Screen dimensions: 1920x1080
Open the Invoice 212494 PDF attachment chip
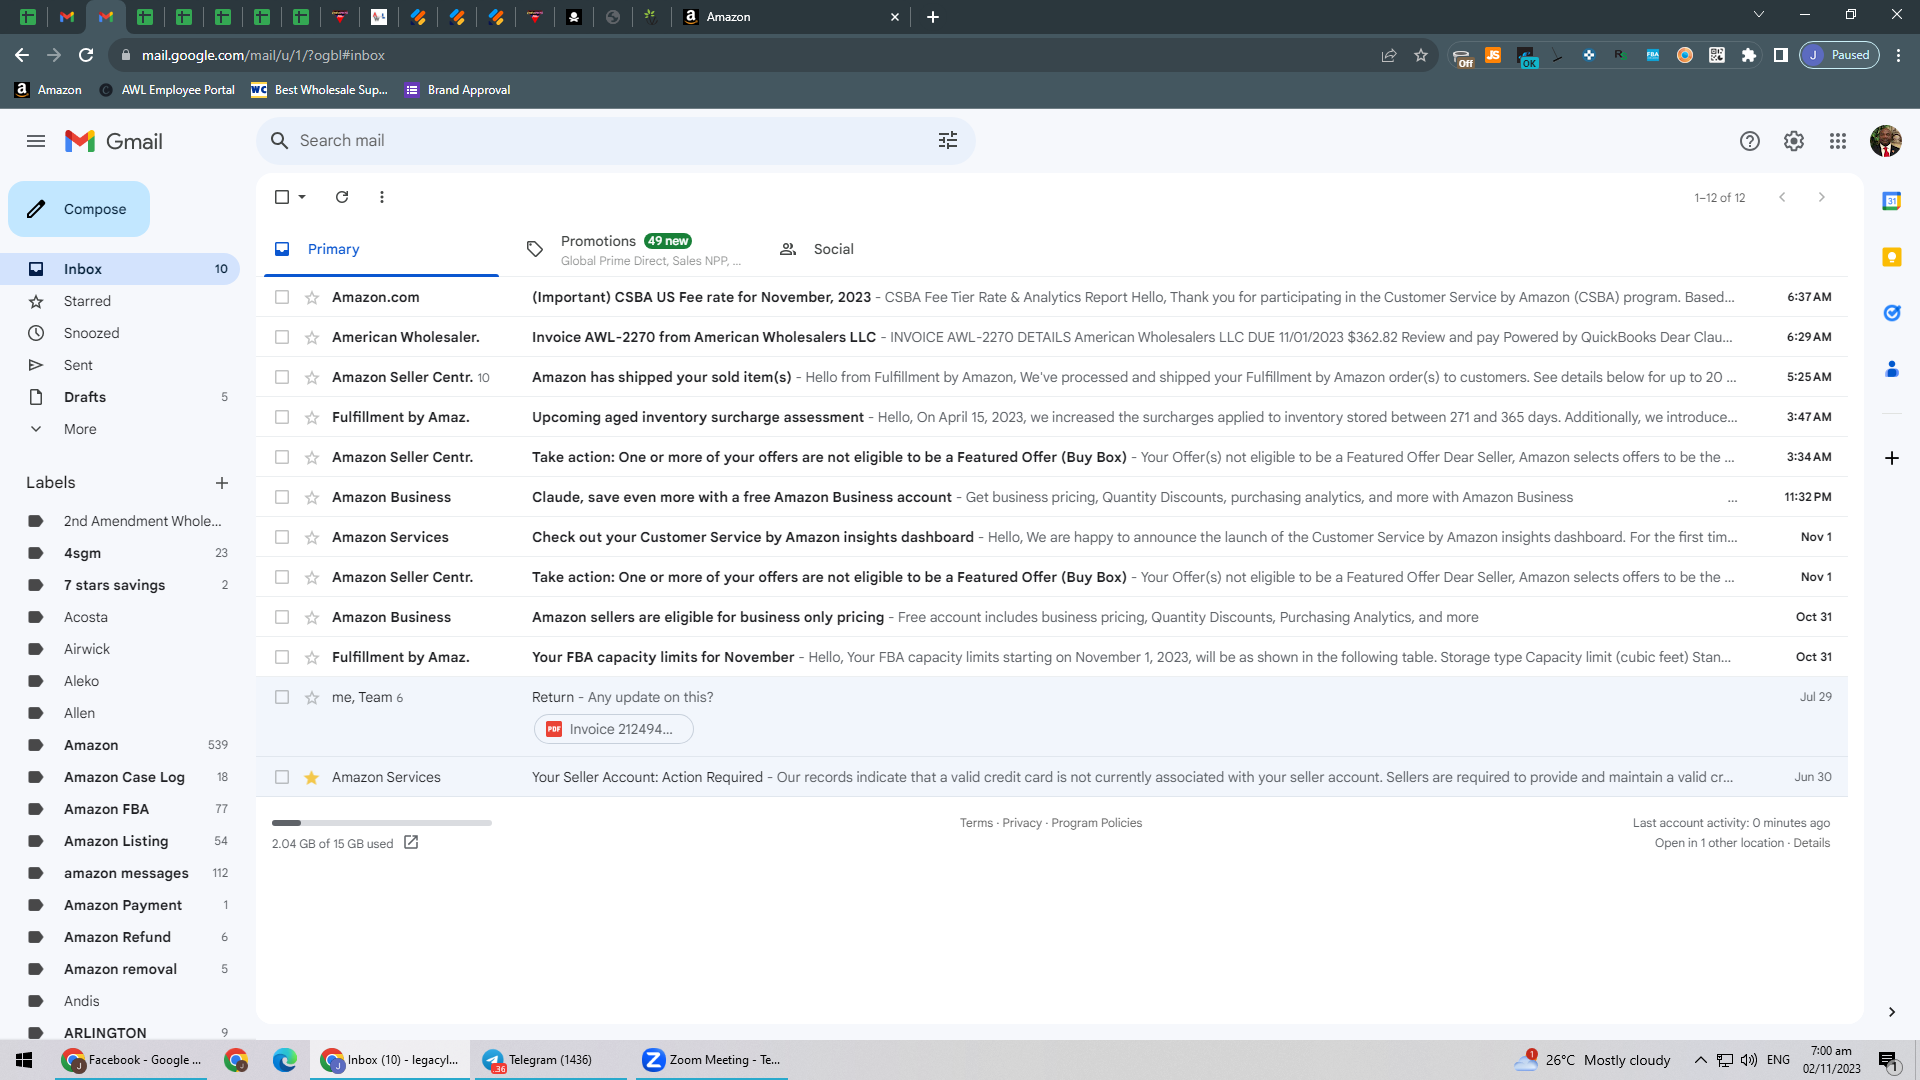(x=614, y=729)
